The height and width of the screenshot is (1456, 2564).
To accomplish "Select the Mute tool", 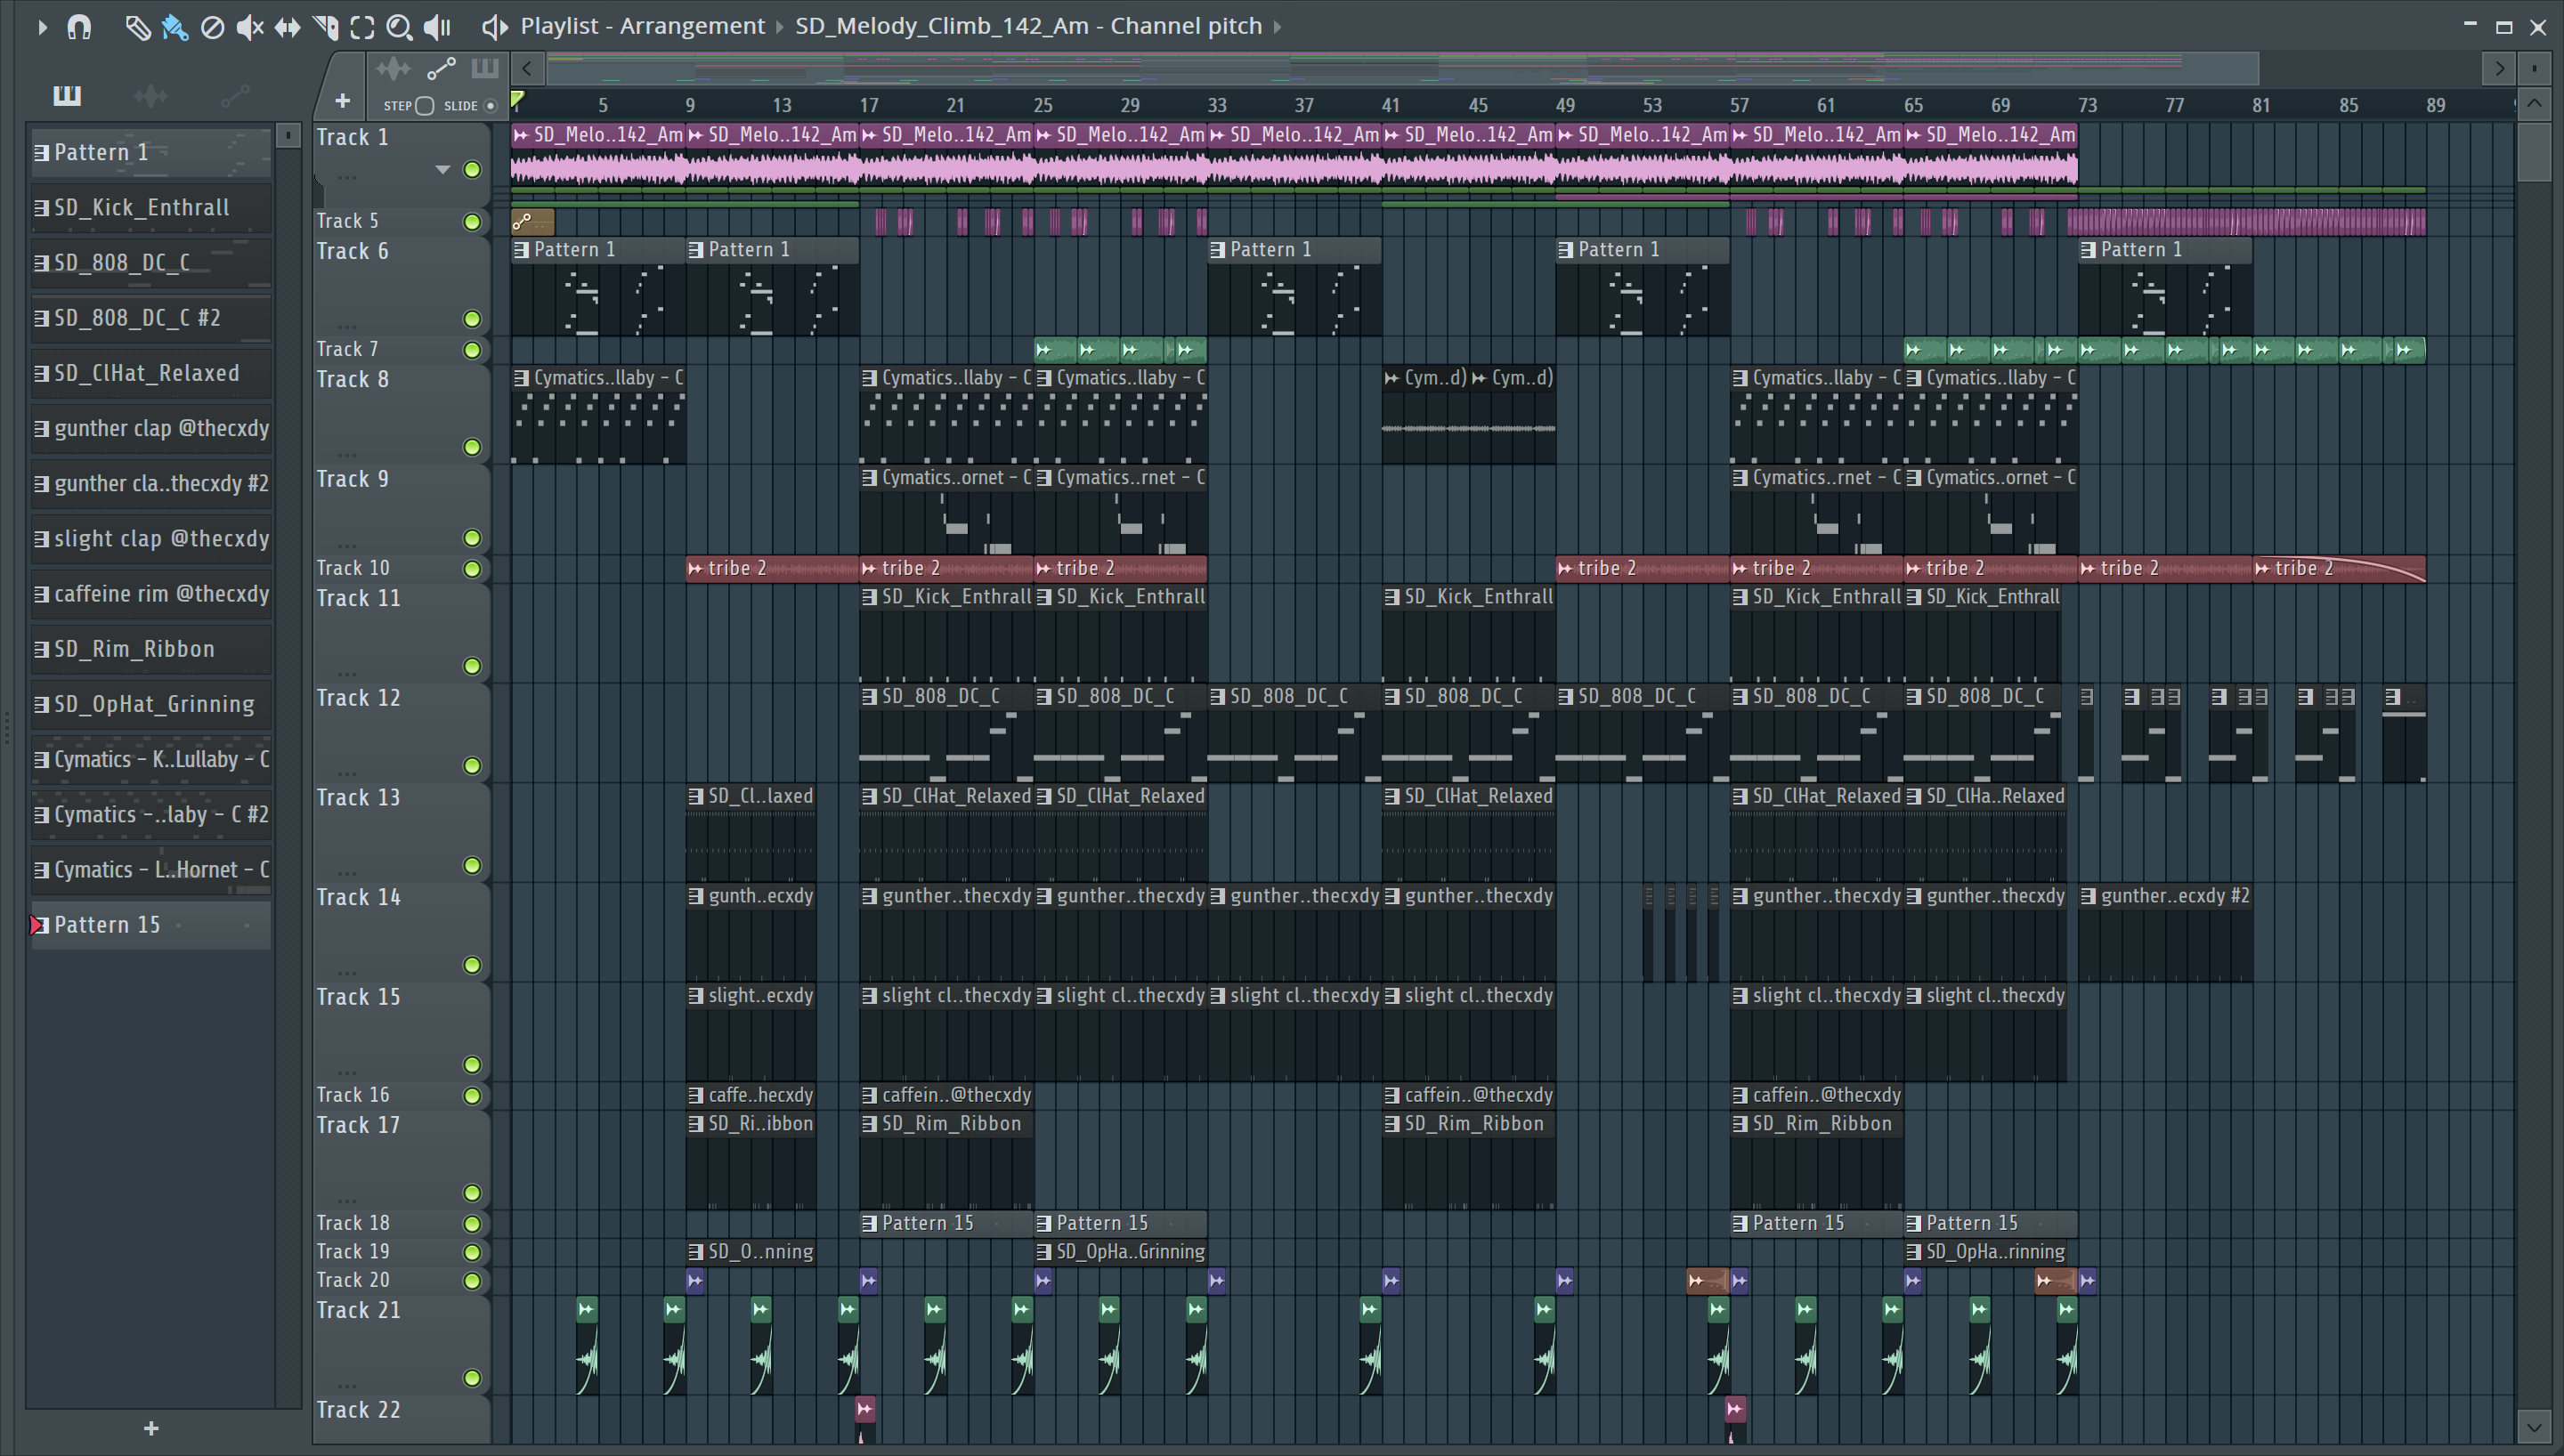I will pyautogui.click(x=250, y=27).
